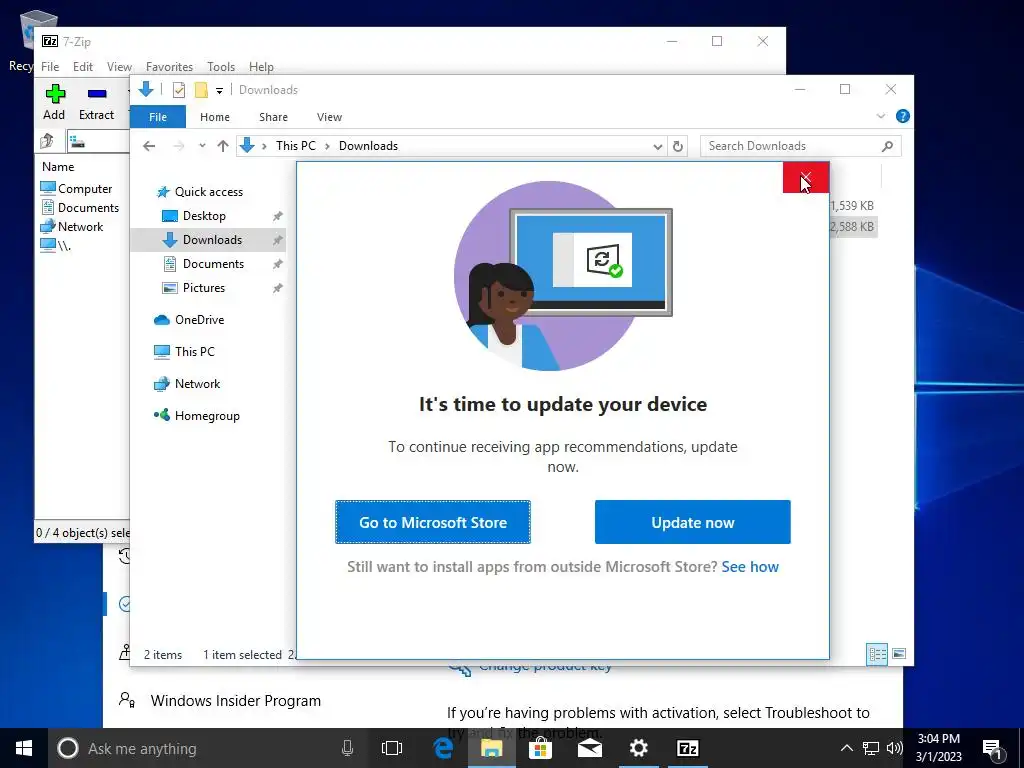Open Mail app from taskbar

click(589, 748)
